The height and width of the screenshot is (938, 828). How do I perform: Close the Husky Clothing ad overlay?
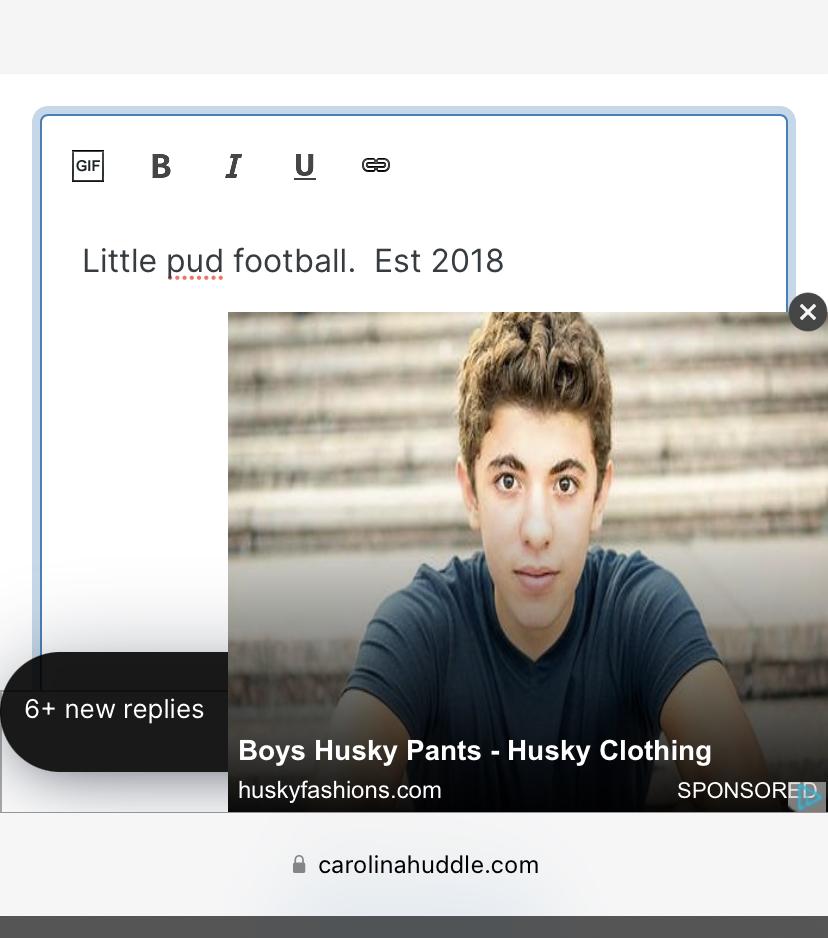(807, 312)
